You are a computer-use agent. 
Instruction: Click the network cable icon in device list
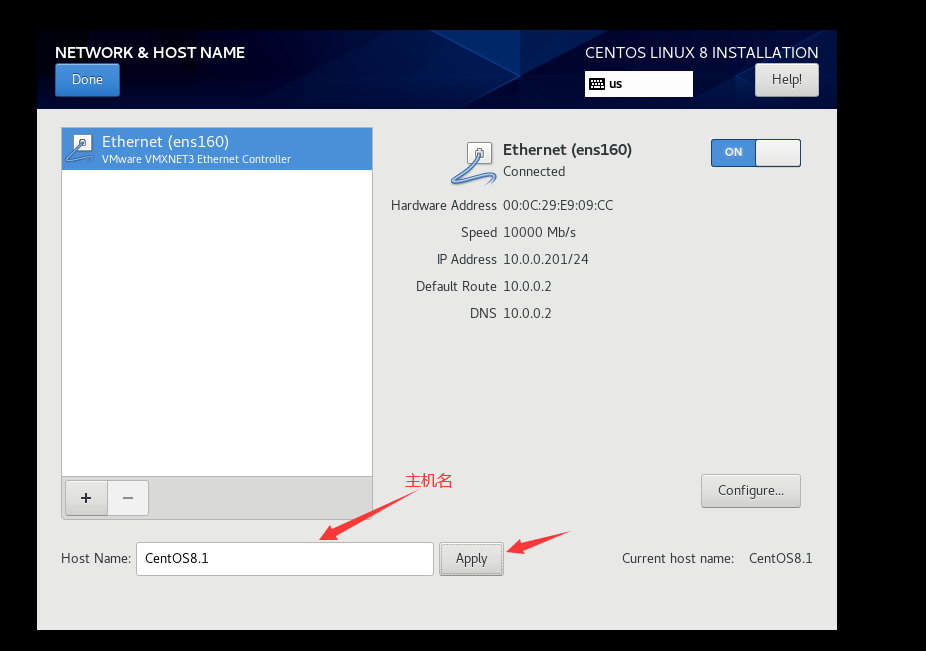pyautogui.click(x=80, y=149)
